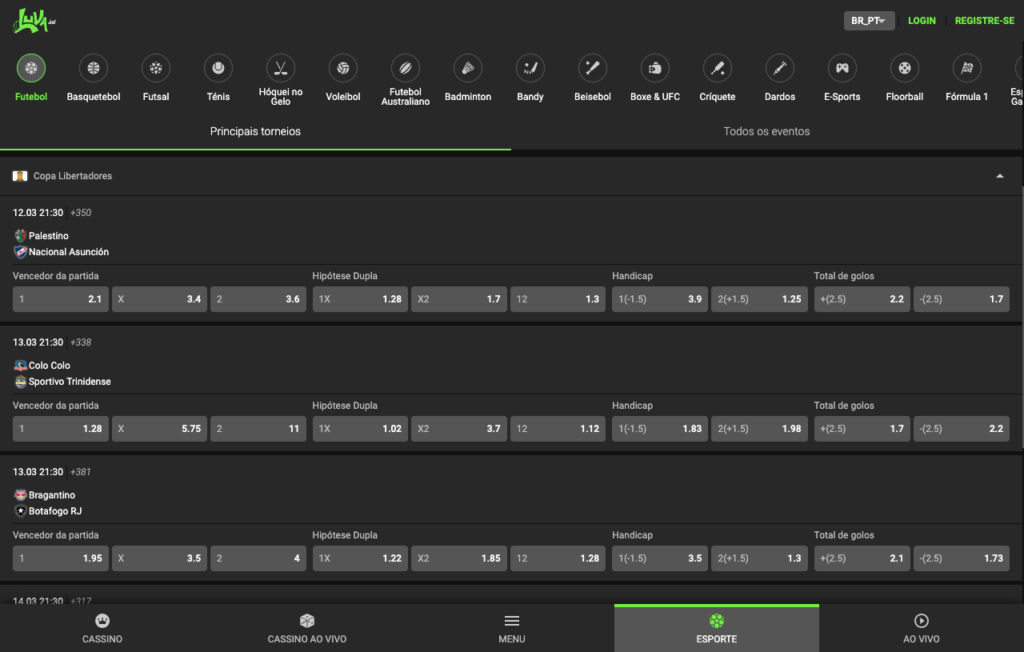Pick Botafogo RJ win at 4
The image size is (1024, 652).
coord(258,559)
